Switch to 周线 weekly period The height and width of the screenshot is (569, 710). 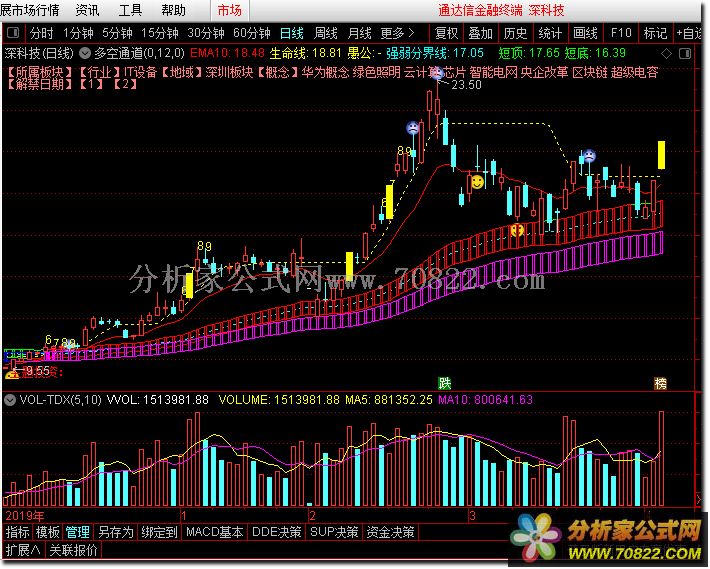pos(326,32)
